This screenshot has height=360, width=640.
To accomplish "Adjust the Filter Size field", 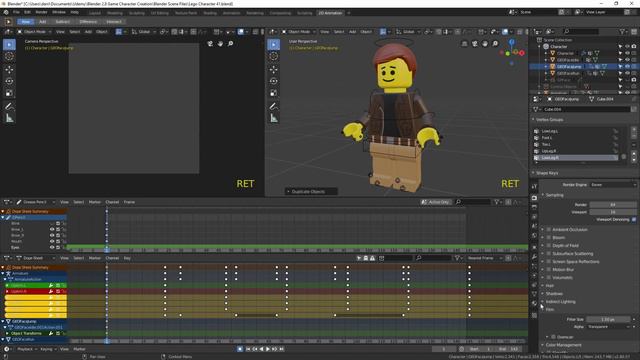I will pyautogui.click(x=608, y=319).
